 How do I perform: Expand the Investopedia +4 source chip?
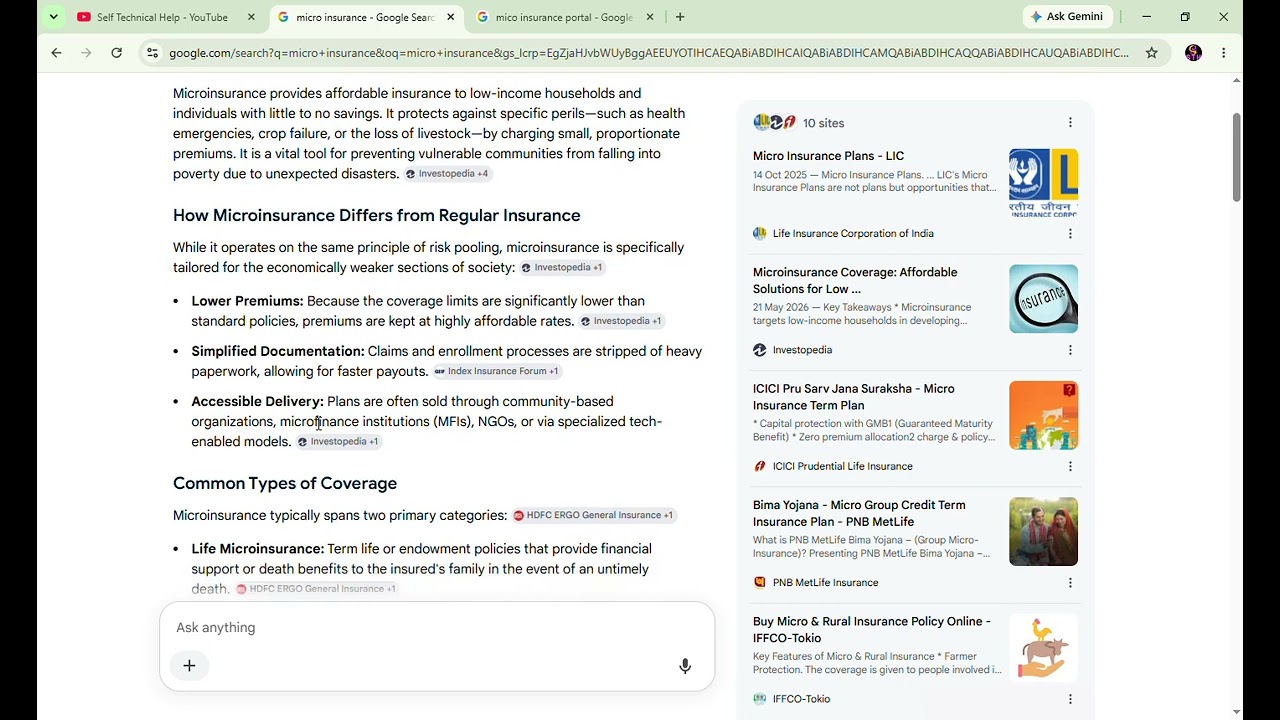448,174
